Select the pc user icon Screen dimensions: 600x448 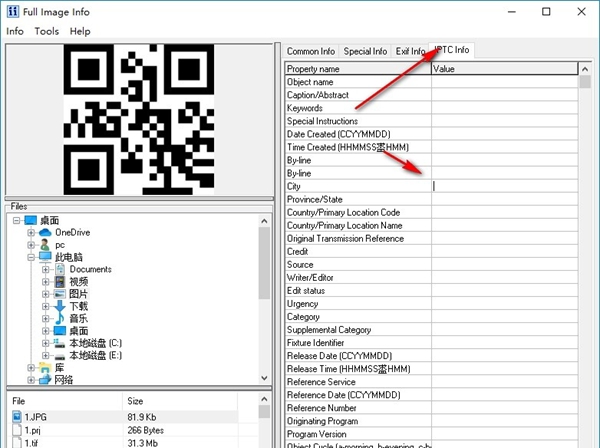click(45, 245)
